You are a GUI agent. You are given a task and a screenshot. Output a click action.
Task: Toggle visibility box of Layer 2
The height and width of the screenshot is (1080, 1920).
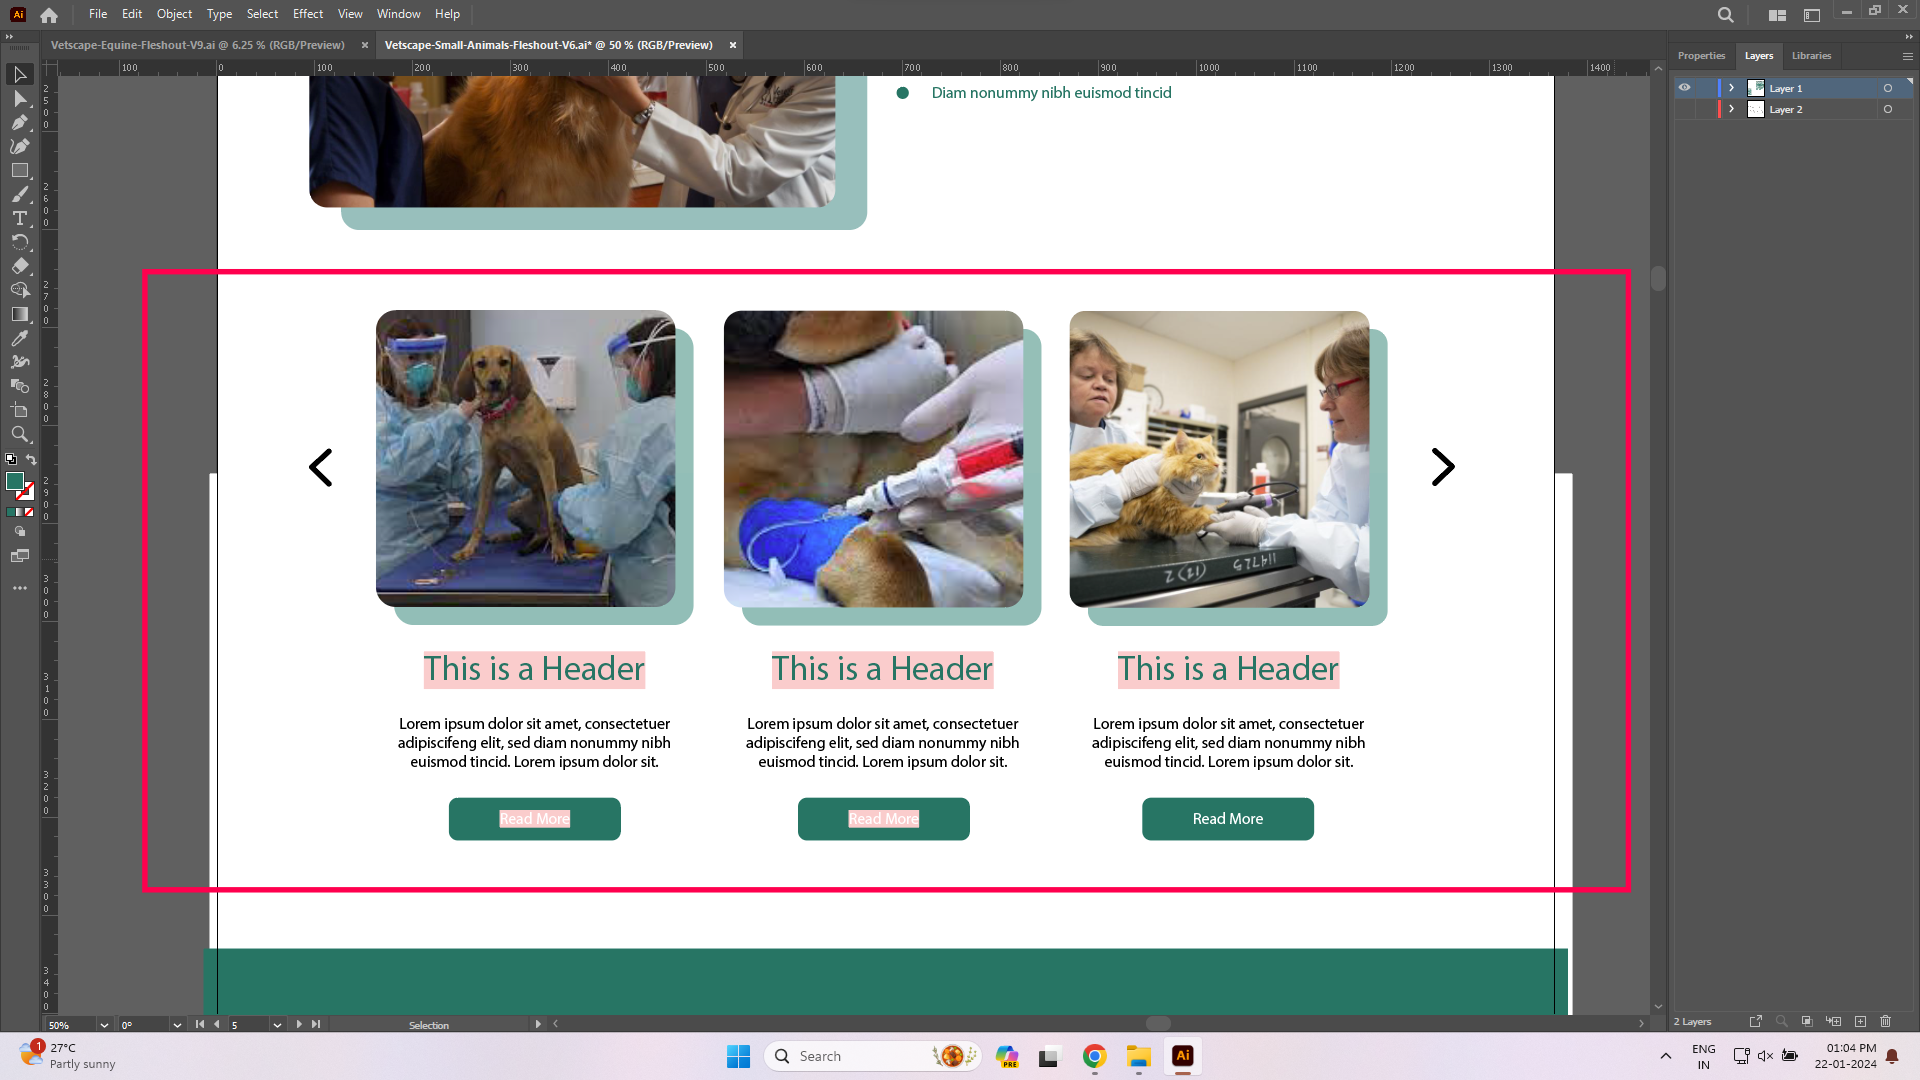click(1685, 110)
